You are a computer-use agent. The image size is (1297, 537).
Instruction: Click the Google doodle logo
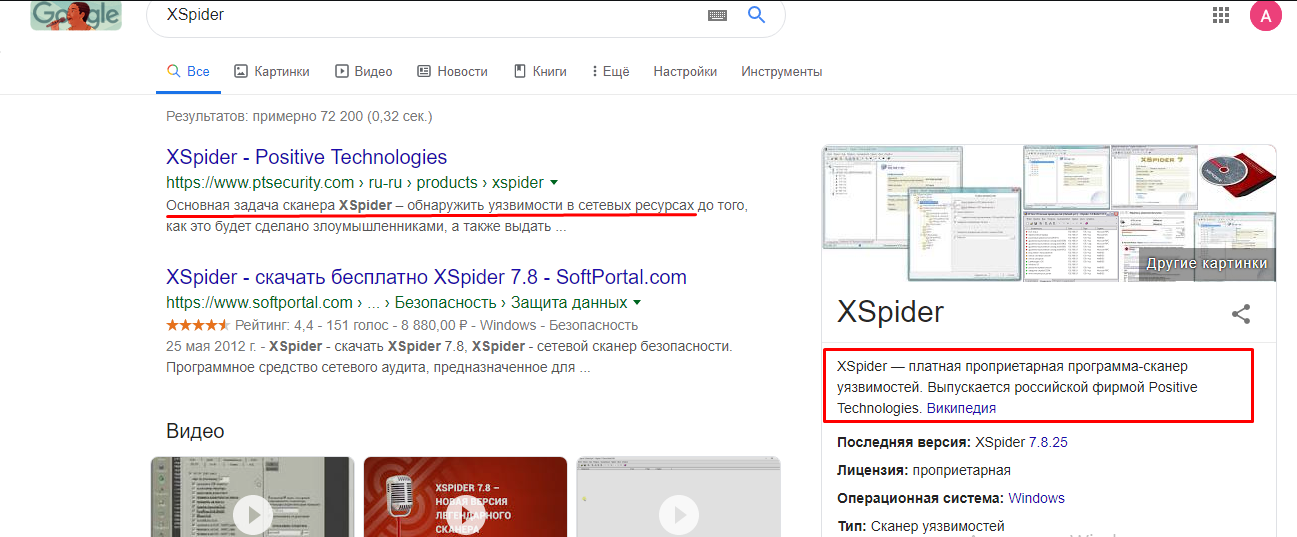76,15
